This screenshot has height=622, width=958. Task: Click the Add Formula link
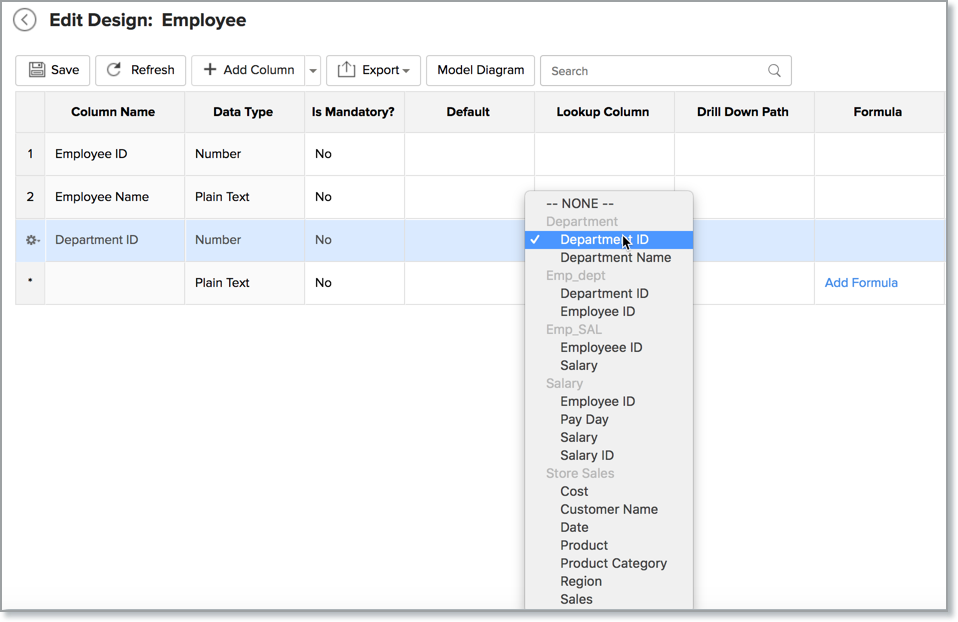click(x=860, y=283)
